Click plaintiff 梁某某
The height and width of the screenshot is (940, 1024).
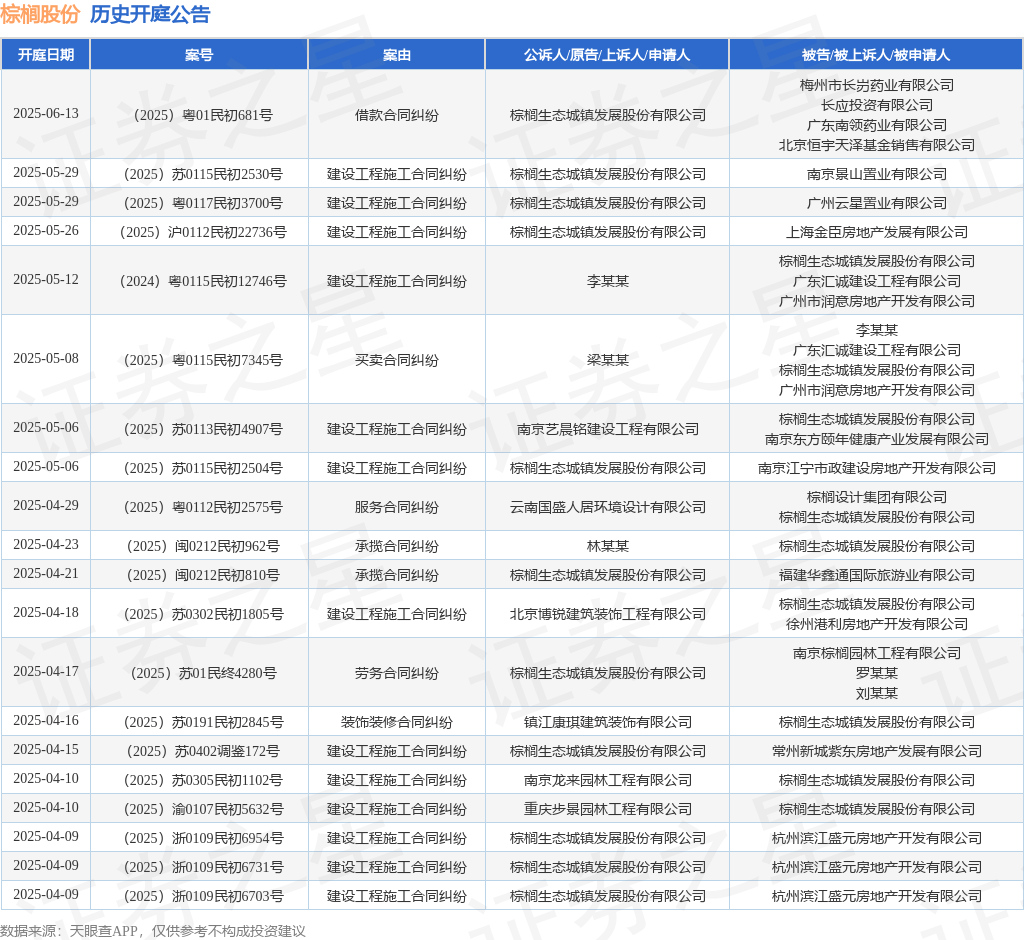[x=607, y=360]
